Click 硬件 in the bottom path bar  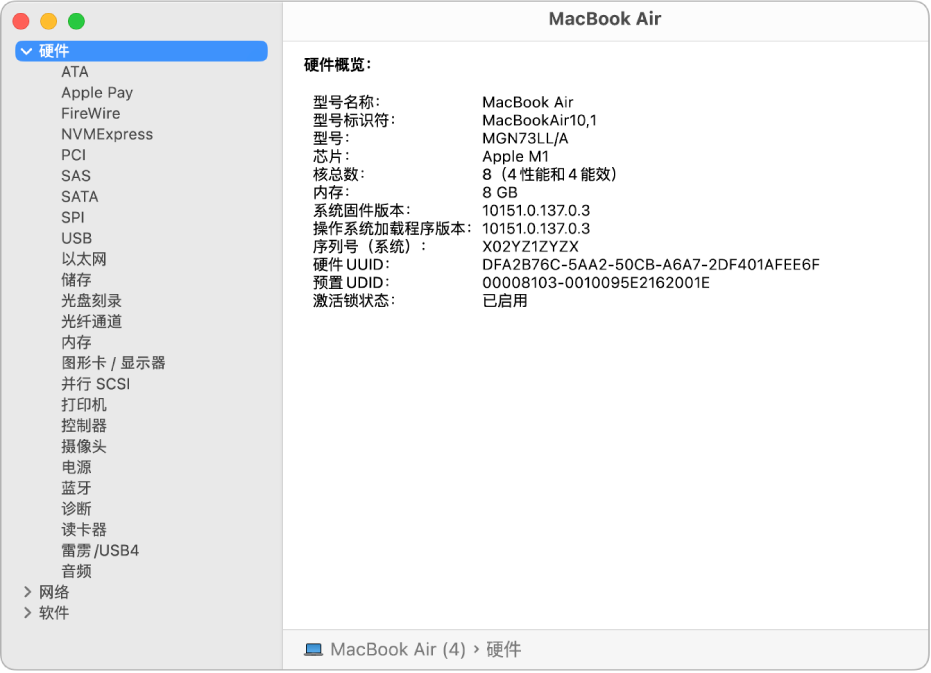coord(503,650)
